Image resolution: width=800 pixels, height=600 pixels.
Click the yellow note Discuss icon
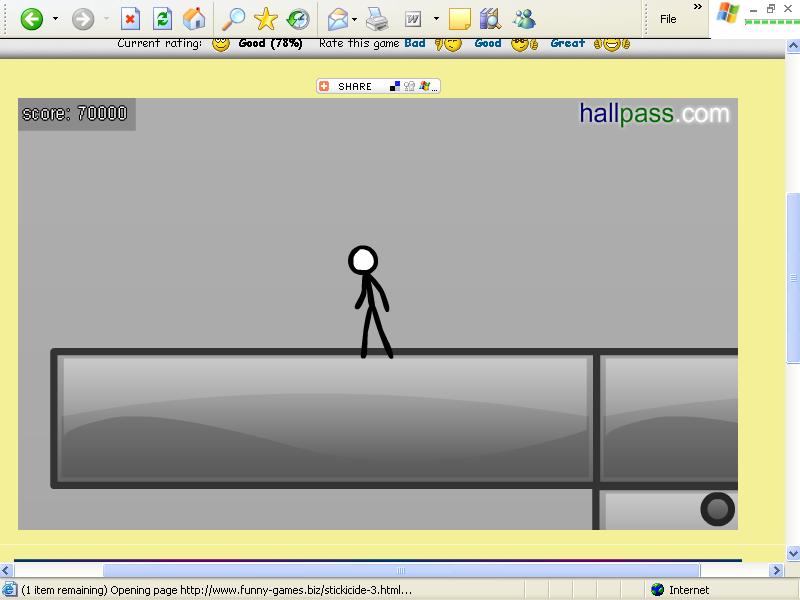(x=459, y=19)
